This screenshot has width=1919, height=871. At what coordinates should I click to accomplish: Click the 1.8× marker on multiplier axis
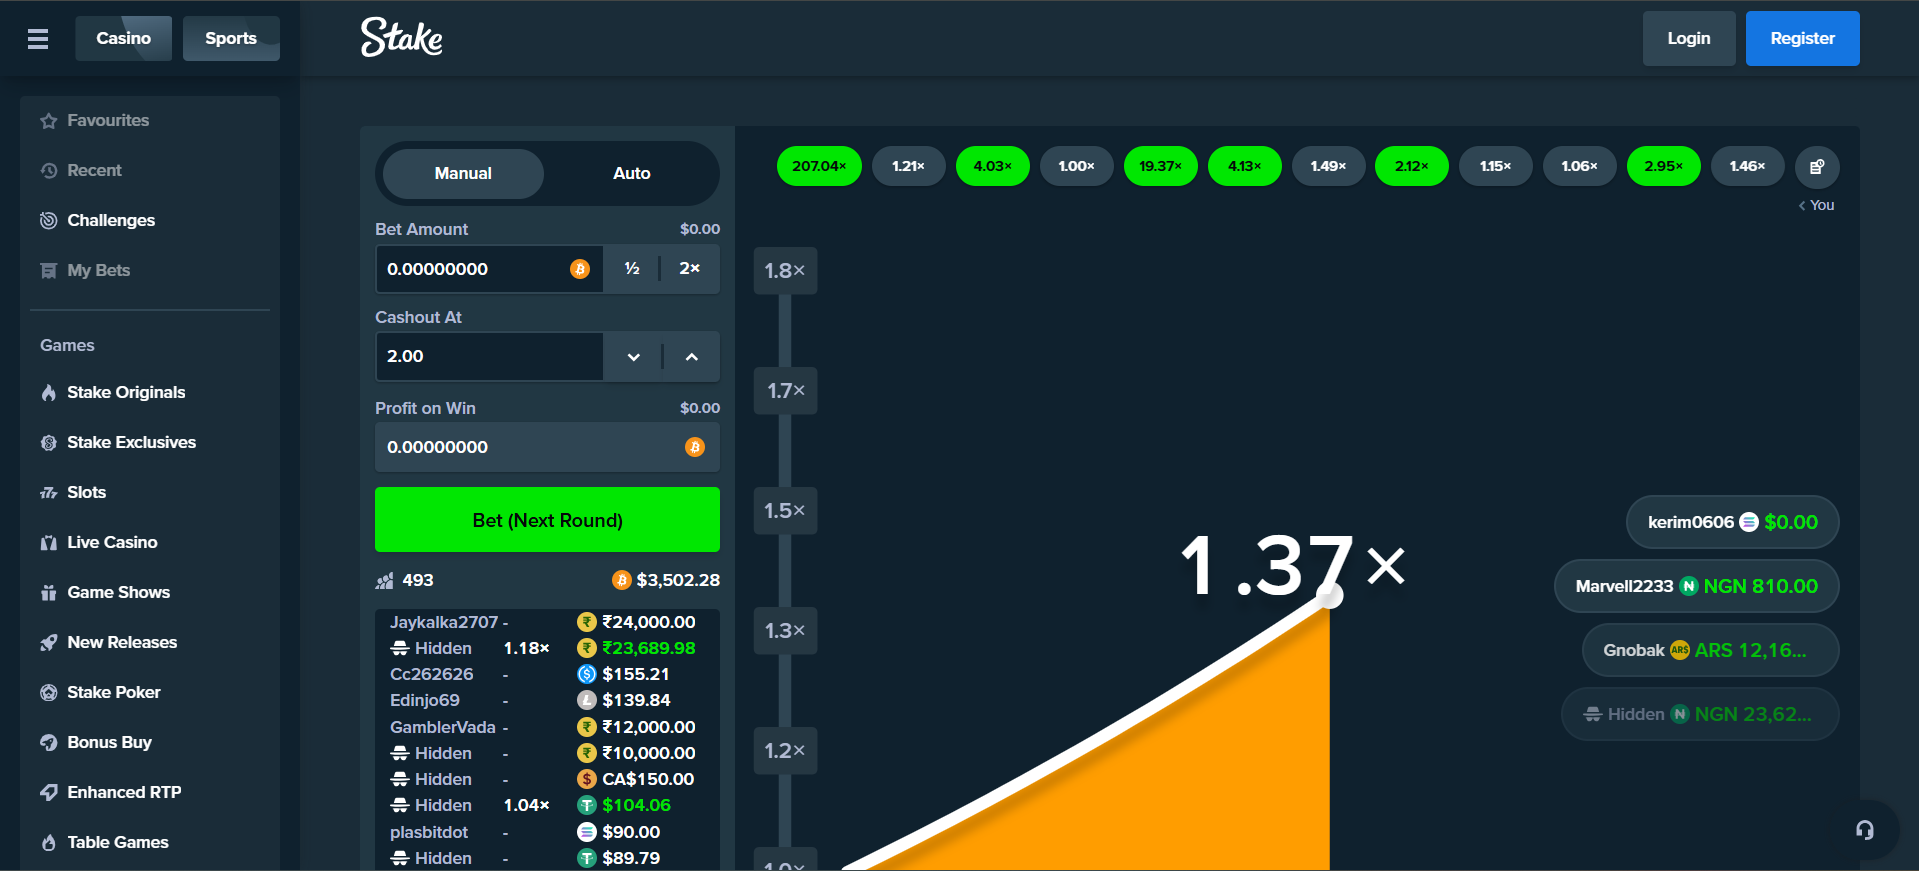point(785,271)
